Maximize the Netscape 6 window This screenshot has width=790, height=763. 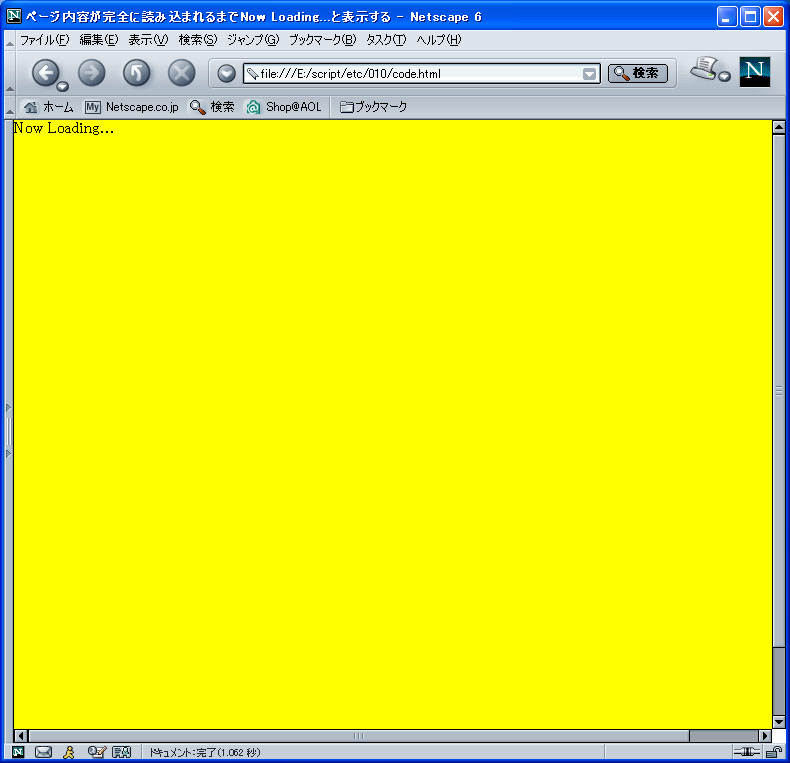(750, 17)
